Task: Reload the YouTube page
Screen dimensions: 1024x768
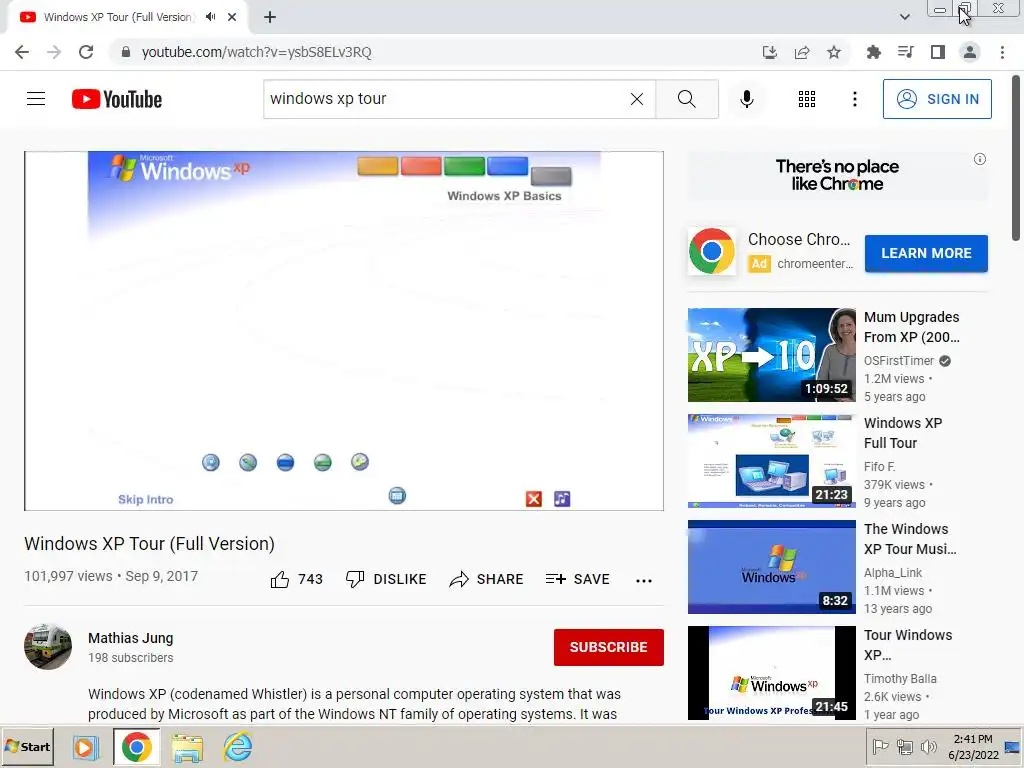Action: pyautogui.click(x=86, y=52)
